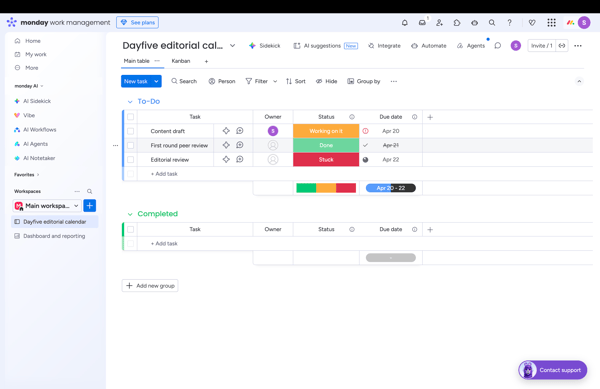The image size is (600, 389).
Task: Open the board title dropdown arrow
Action: pos(232,46)
